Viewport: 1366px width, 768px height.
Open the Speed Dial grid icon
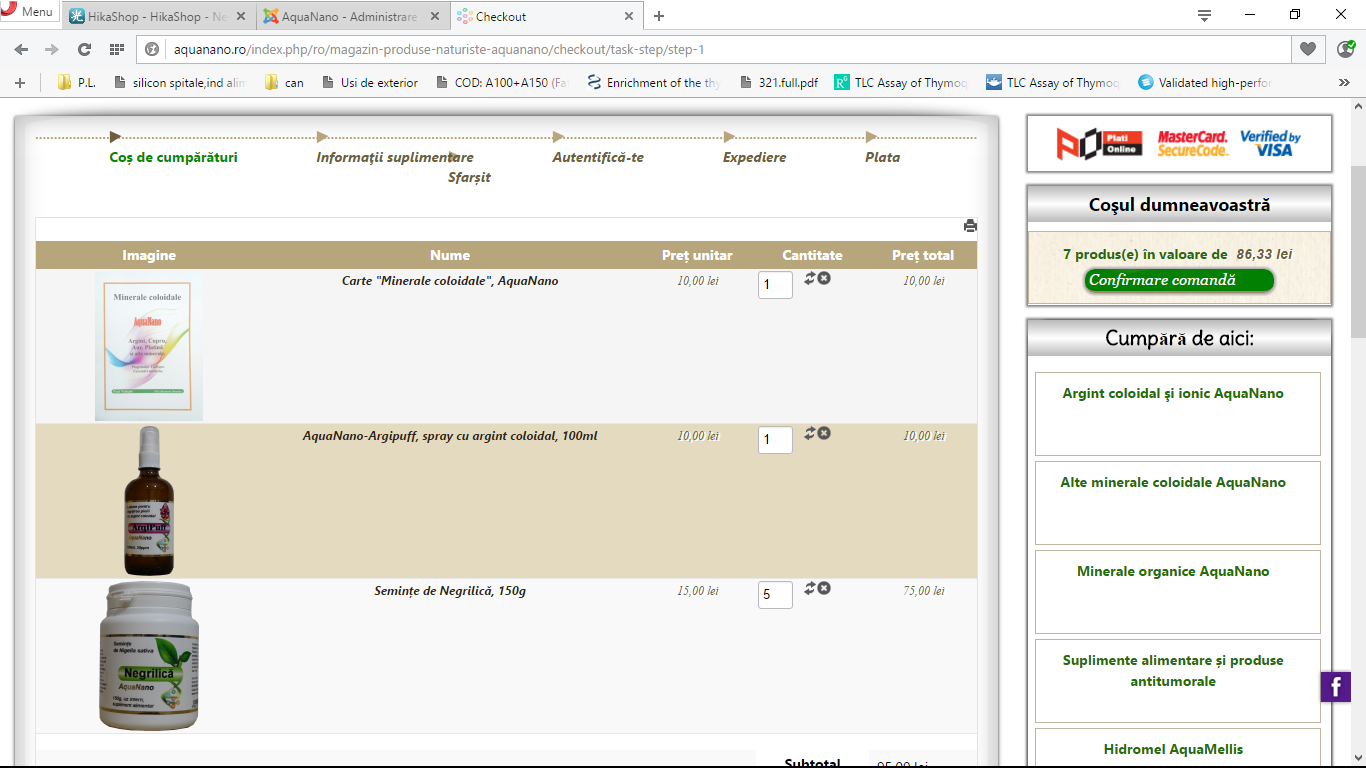coord(117,49)
